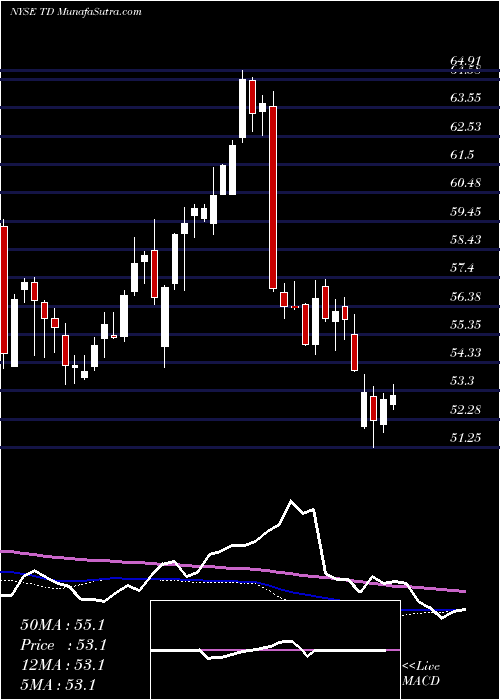
Task: Click the 56.38 price axis label
Action: click(x=466, y=296)
